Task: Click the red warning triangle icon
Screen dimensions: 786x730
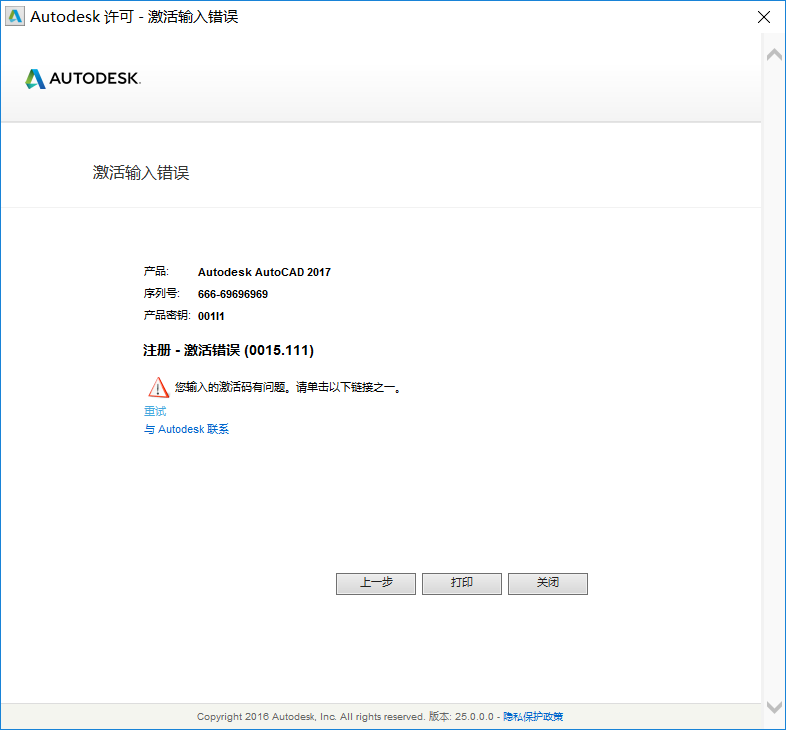Action: (158, 387)
